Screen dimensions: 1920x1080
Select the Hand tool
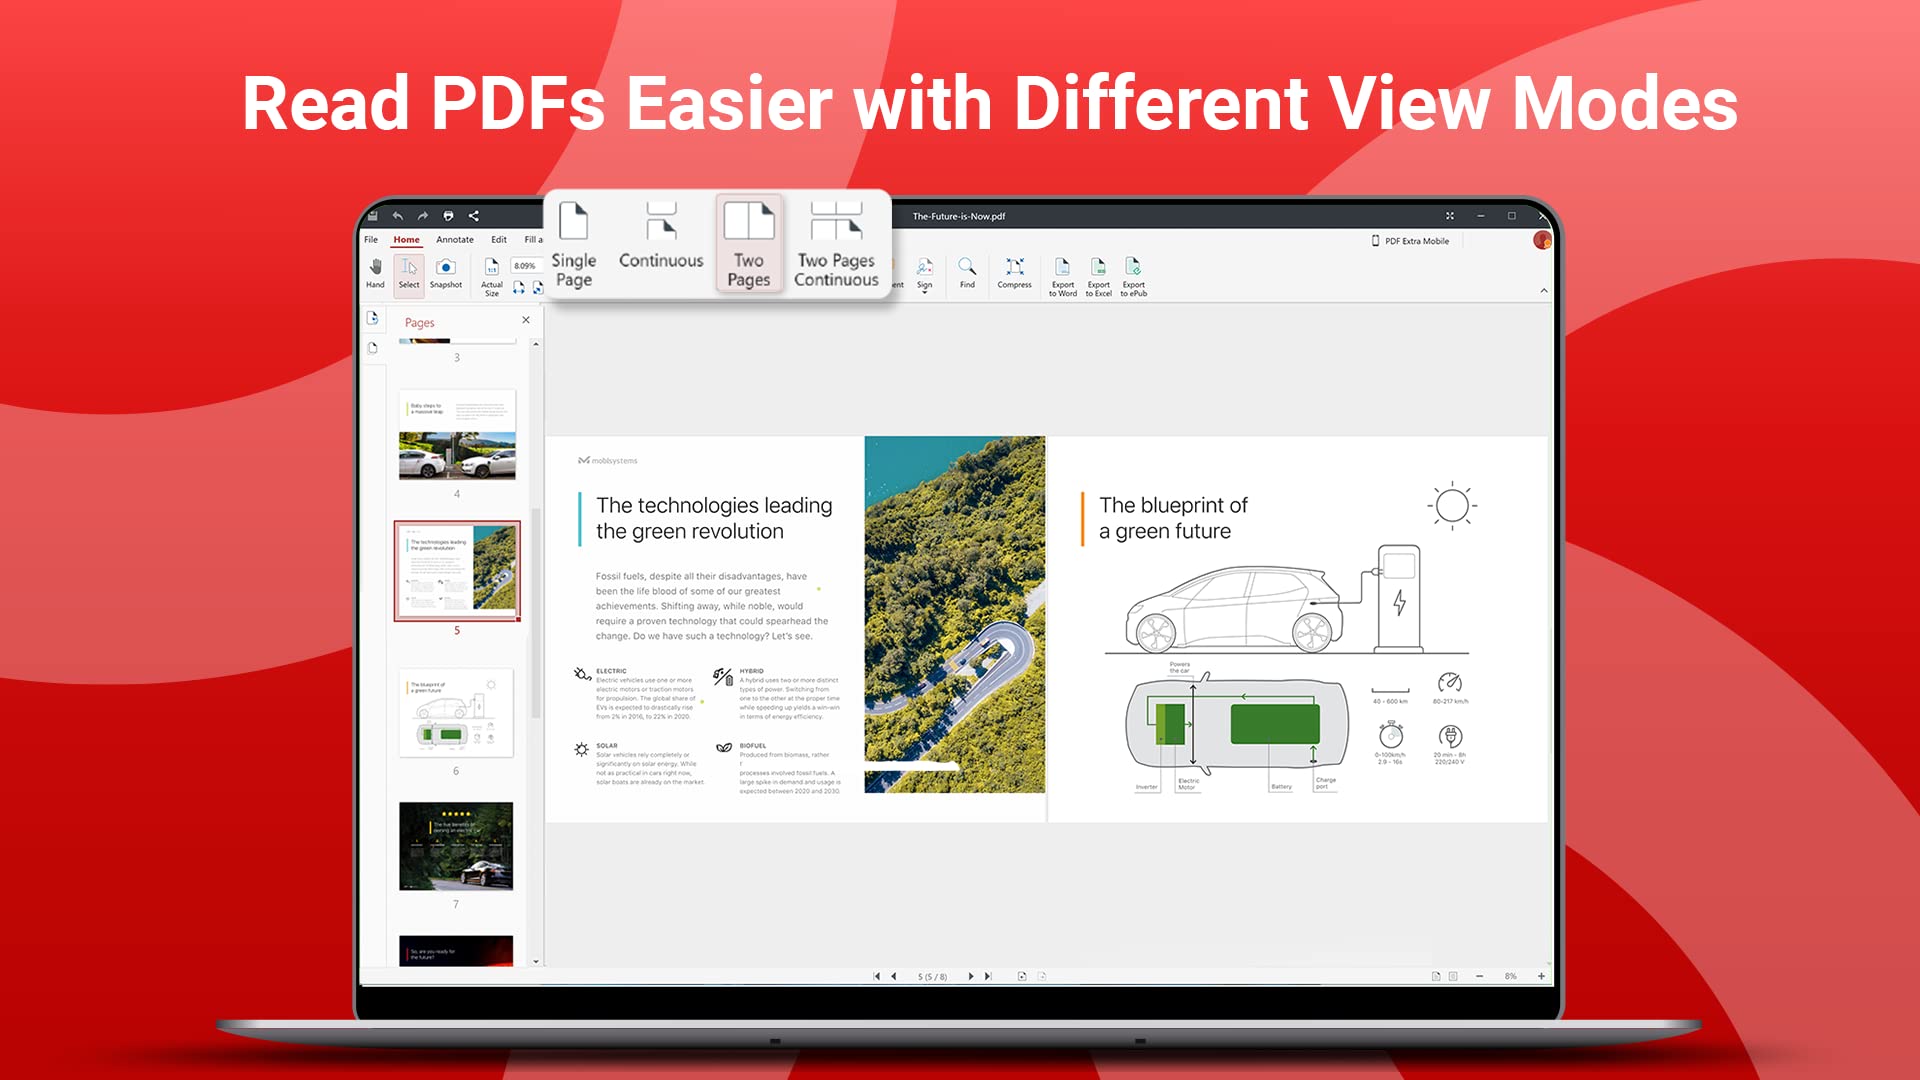376,270
